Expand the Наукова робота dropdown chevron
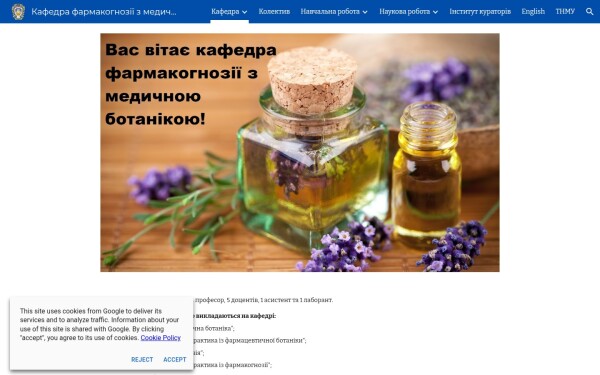 tap(435, 12)
